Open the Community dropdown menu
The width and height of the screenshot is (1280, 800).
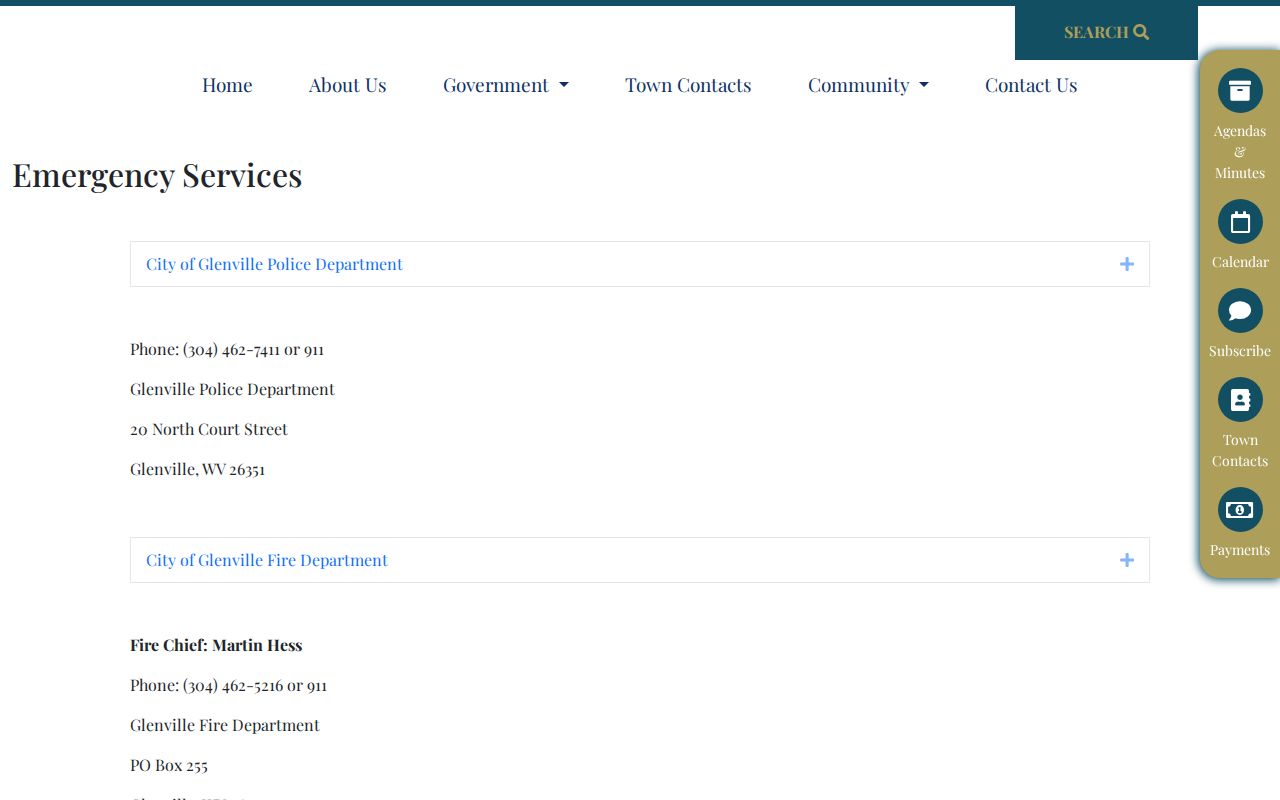pos(868,85)
